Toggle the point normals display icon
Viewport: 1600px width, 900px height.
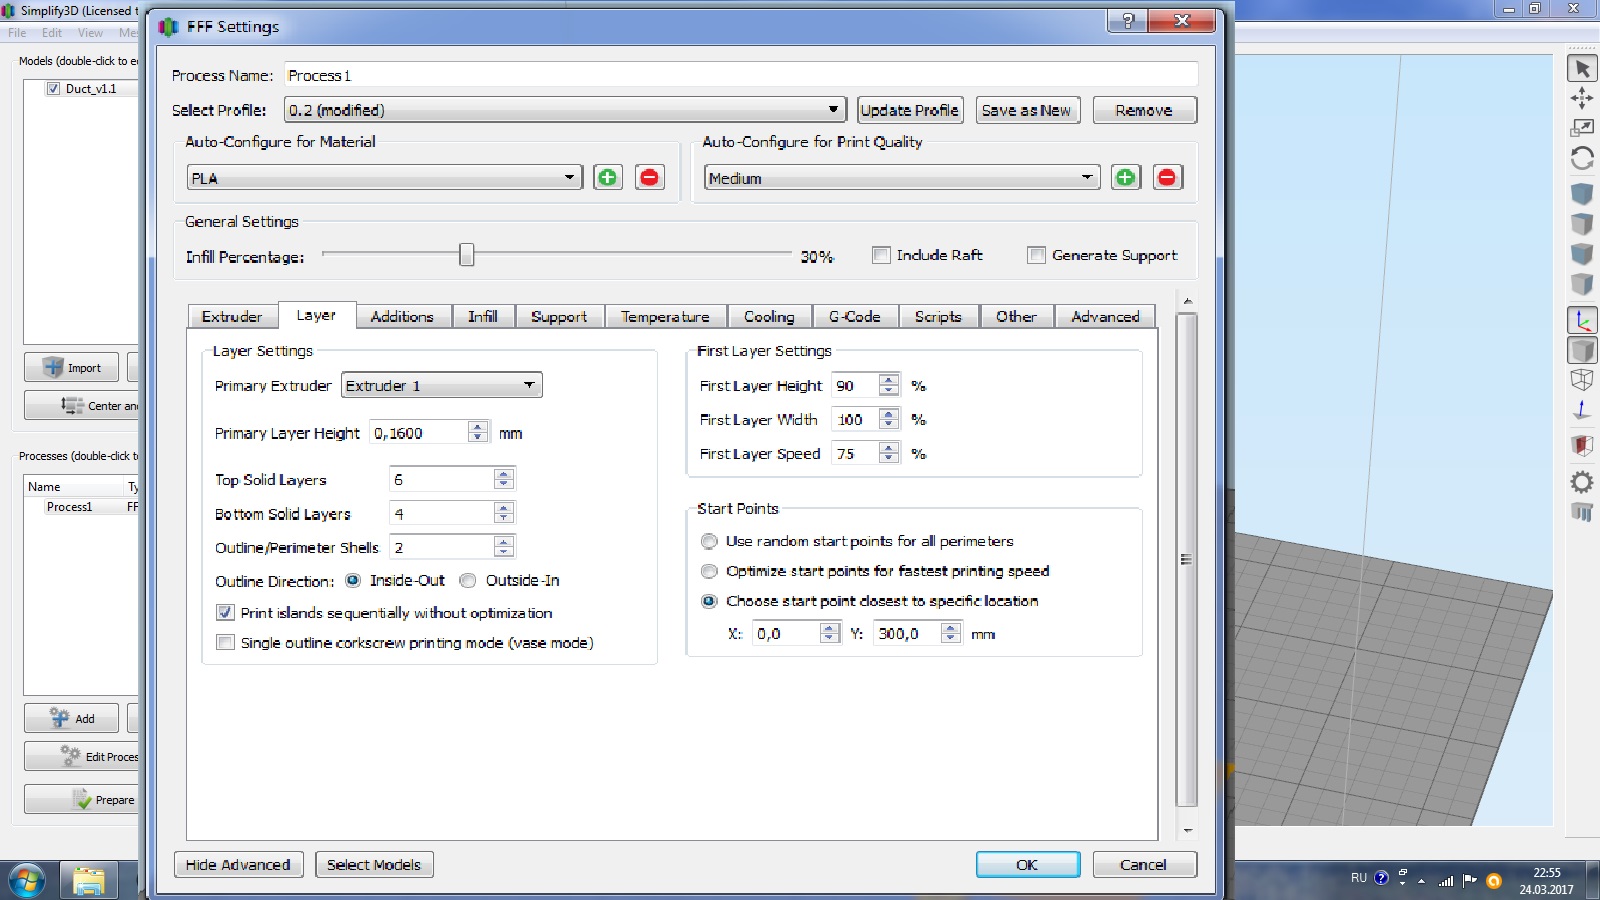click(x=1582, y=410)
